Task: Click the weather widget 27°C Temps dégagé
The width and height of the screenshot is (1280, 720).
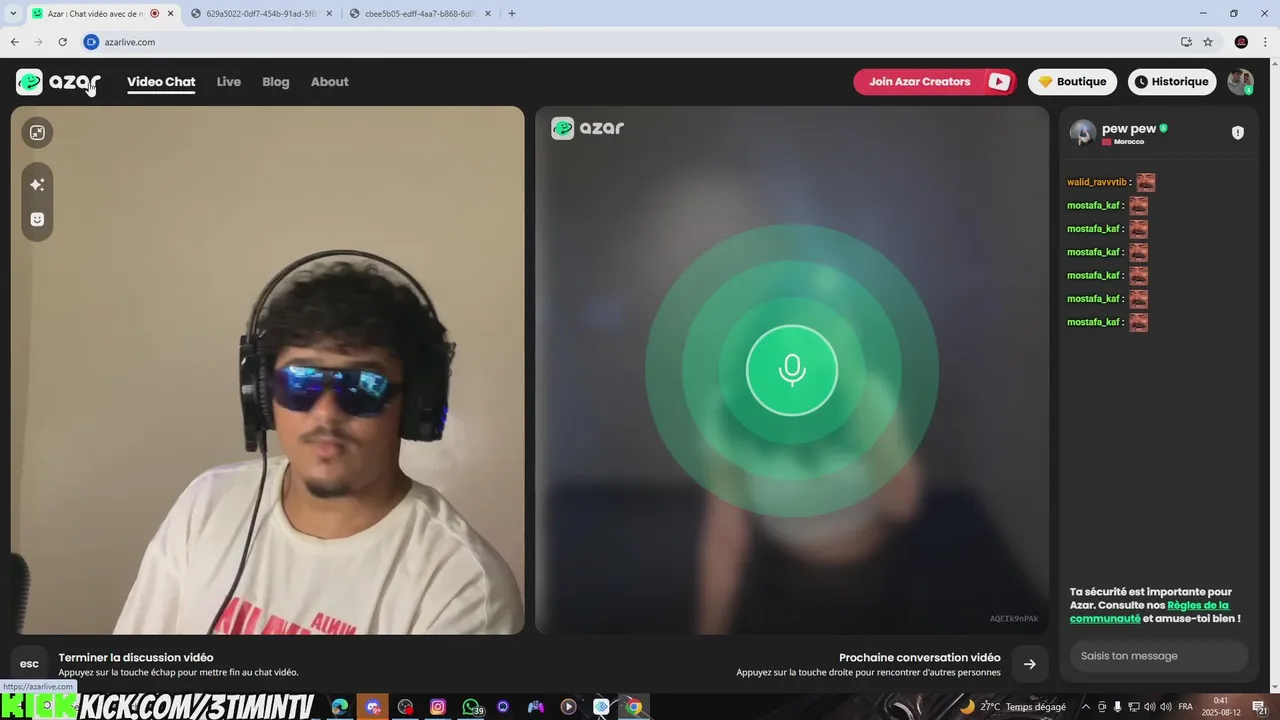Action: [x=1012, y=707]
